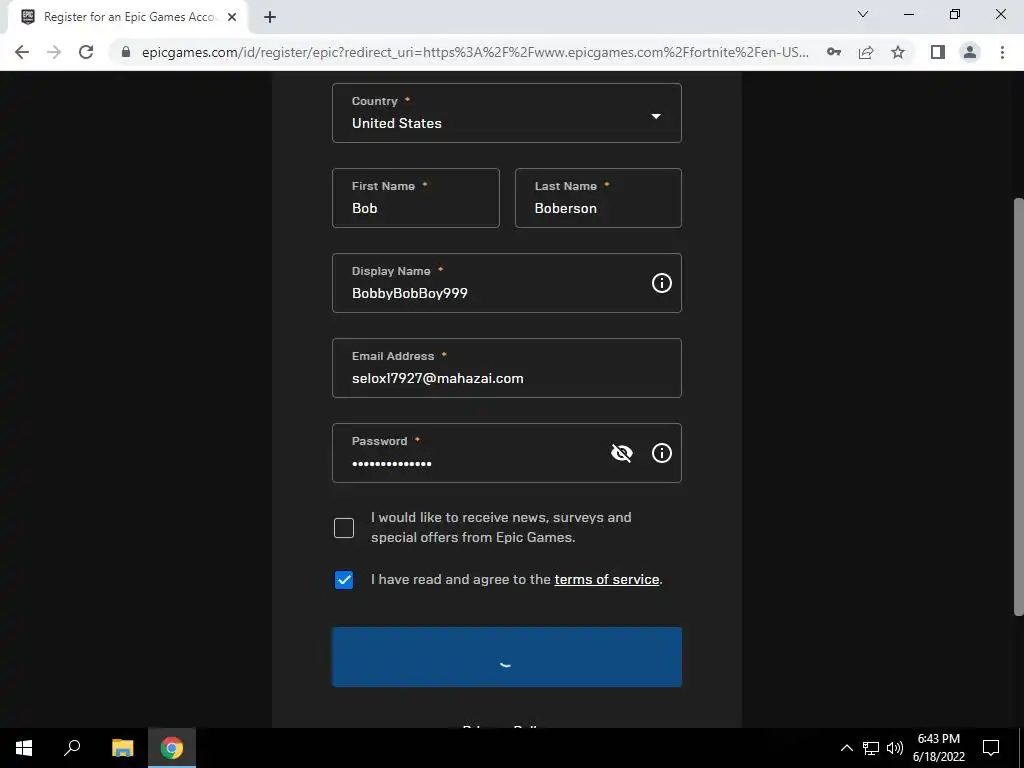Click the Last Name field
Screen dimensions: 1024x768
598,198
